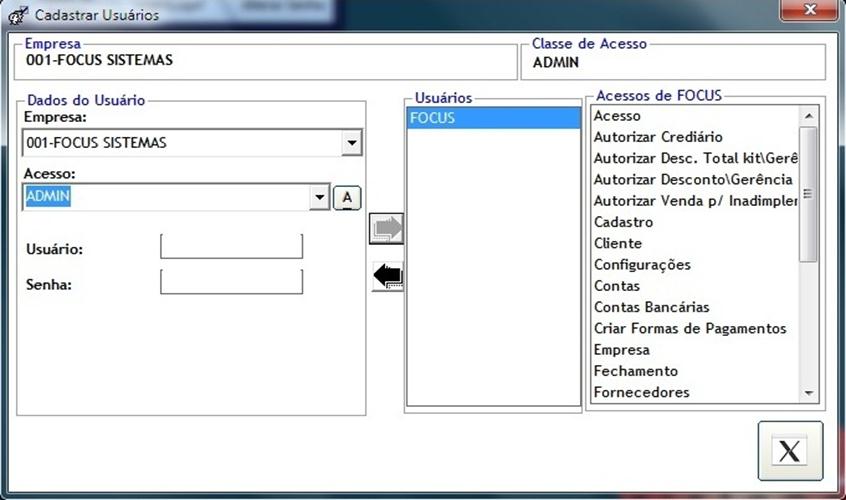Click the access list scrollbar up arrow
The width and height of the screenshot is (846, 500).
point(808,116)
